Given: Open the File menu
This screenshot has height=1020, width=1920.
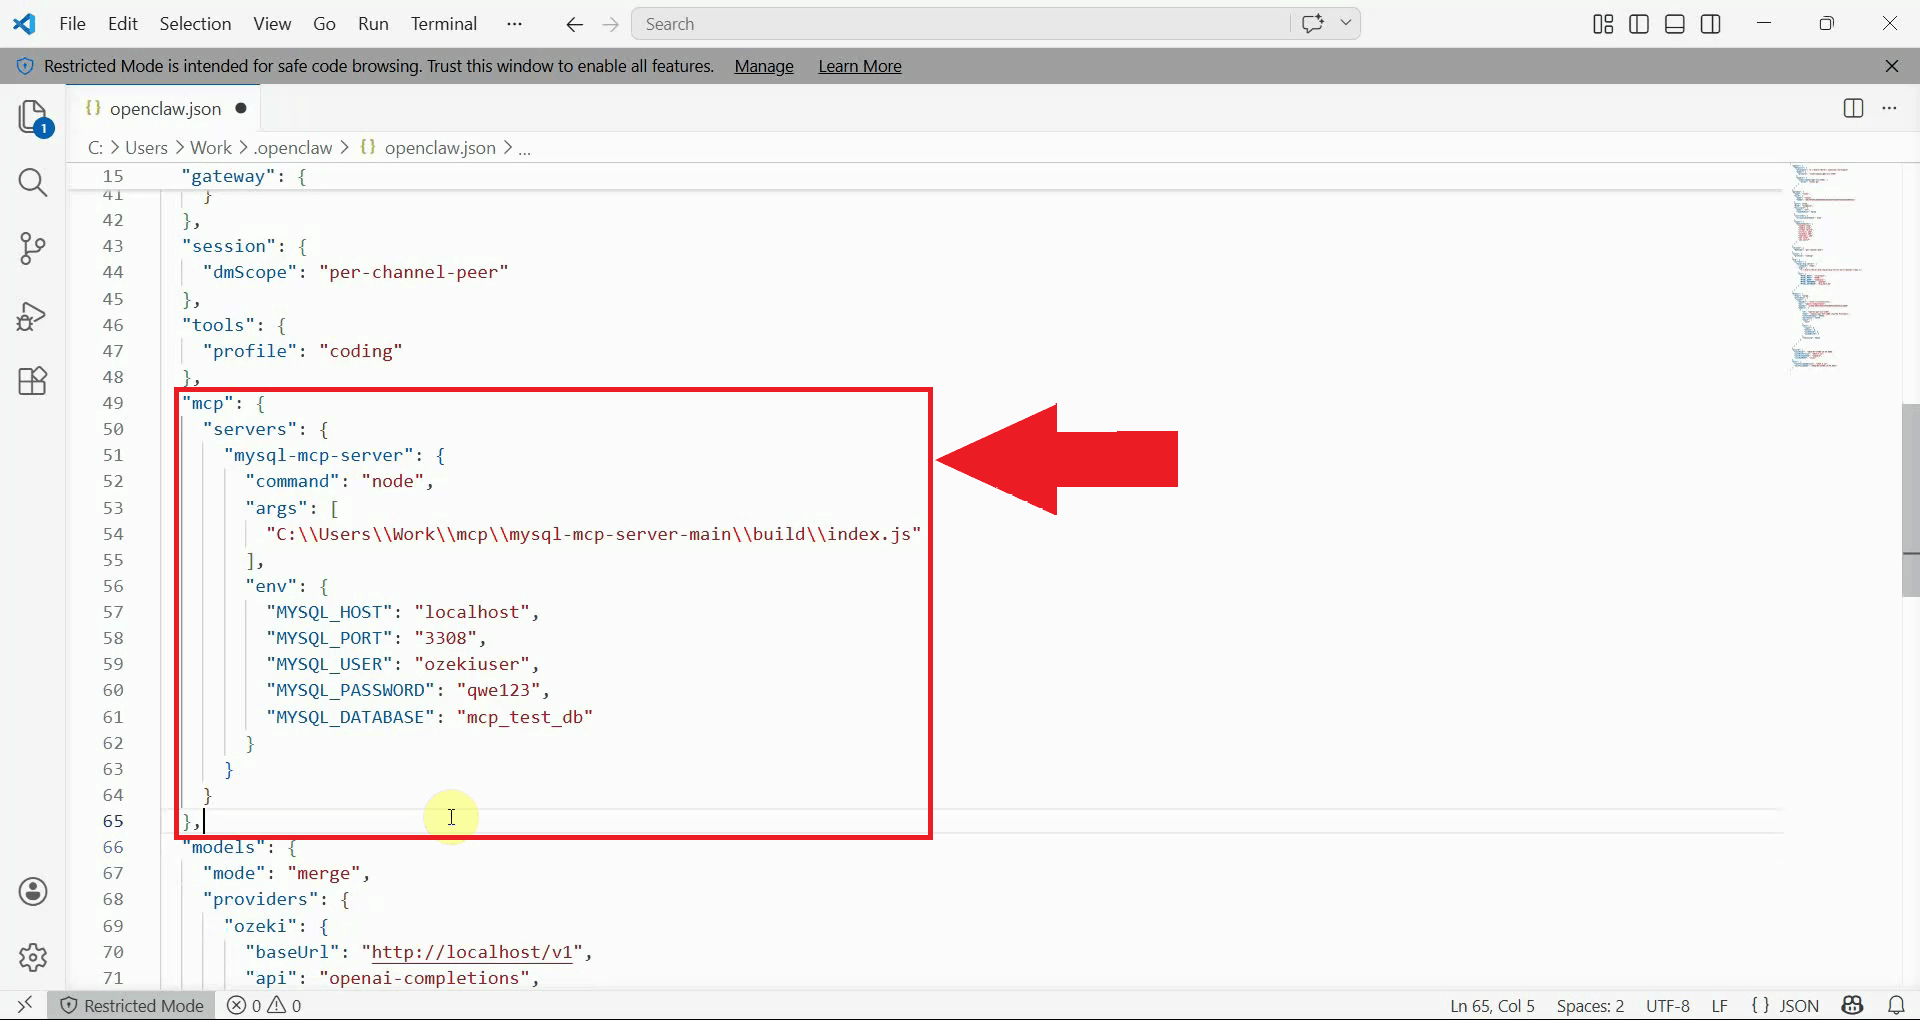Looking at the screenshot, I should click(x=73, y=24).
